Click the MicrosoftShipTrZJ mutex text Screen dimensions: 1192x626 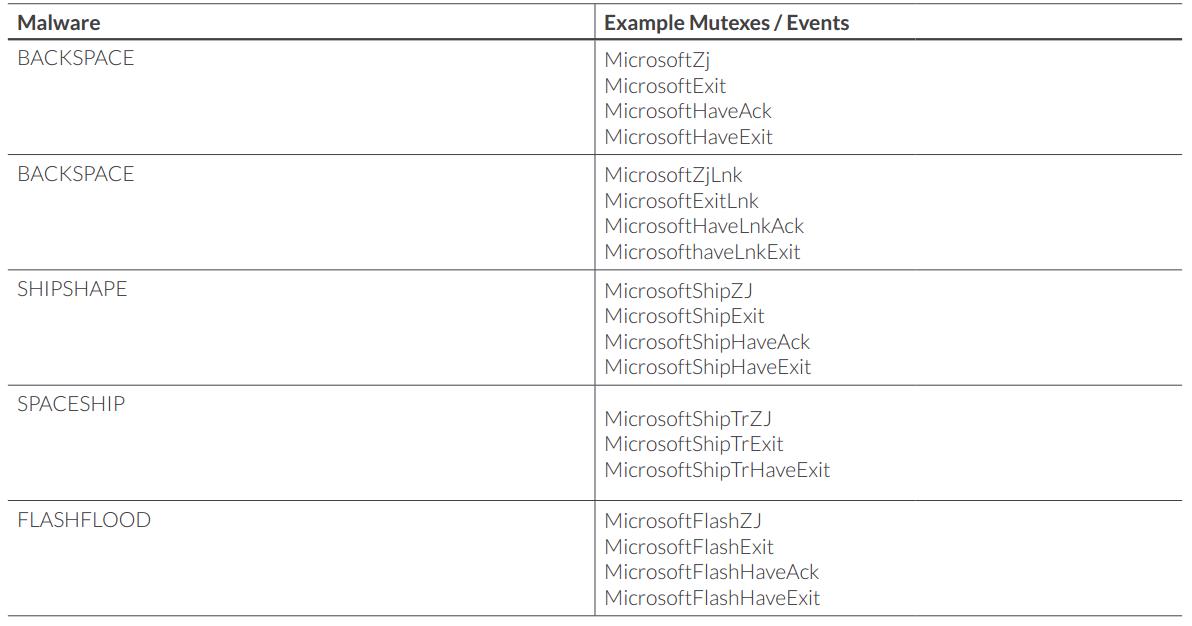687,419
